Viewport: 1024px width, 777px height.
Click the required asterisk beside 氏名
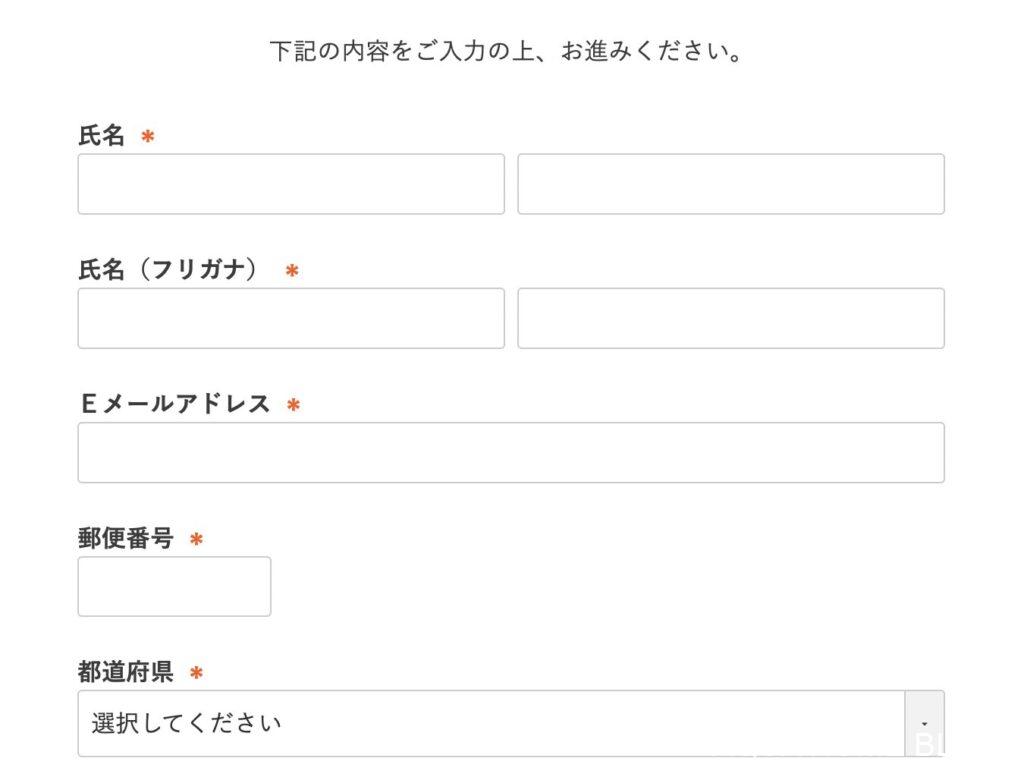[148, 137]
